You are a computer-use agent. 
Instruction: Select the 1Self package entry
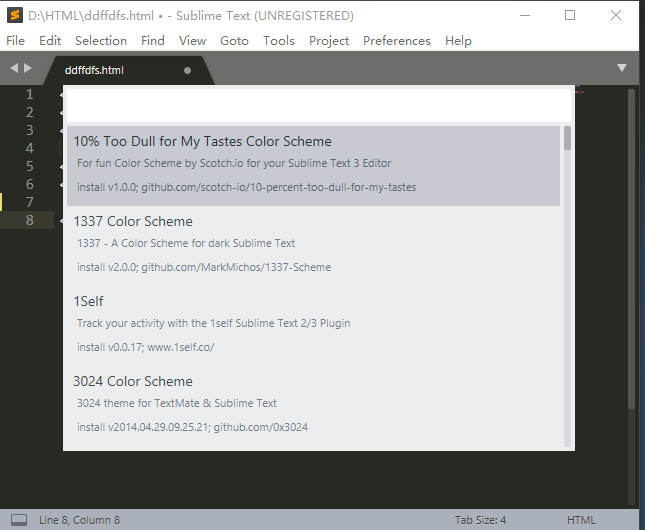click(313, 325)
